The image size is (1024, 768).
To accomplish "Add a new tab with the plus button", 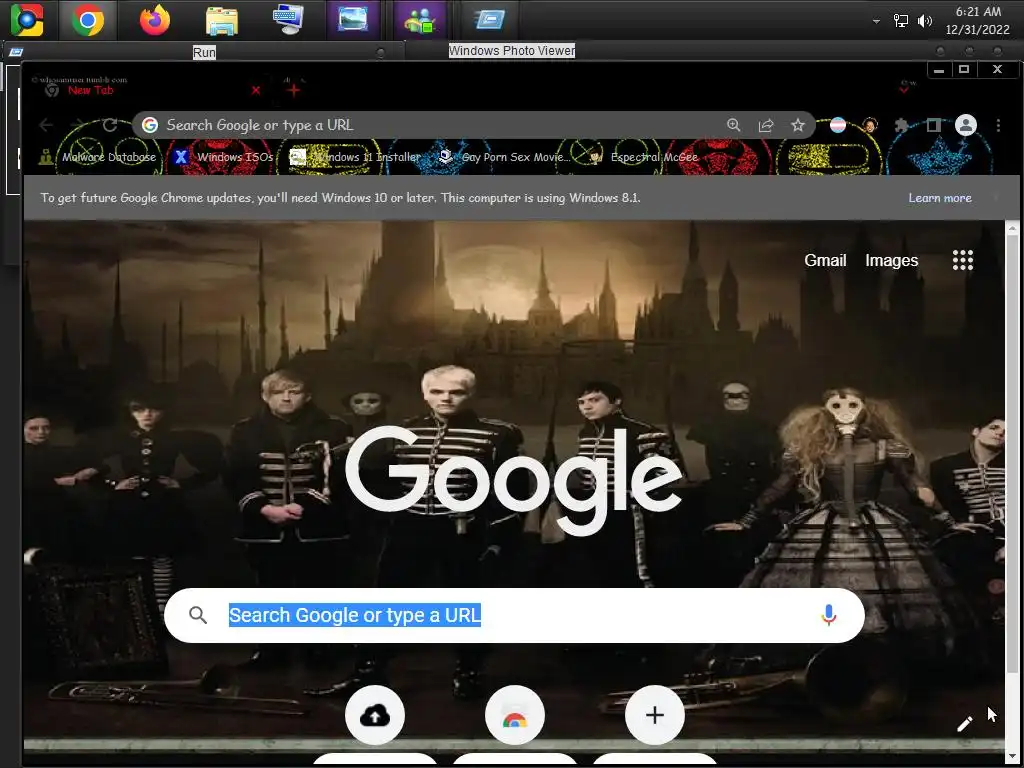I will coord(294,90).
